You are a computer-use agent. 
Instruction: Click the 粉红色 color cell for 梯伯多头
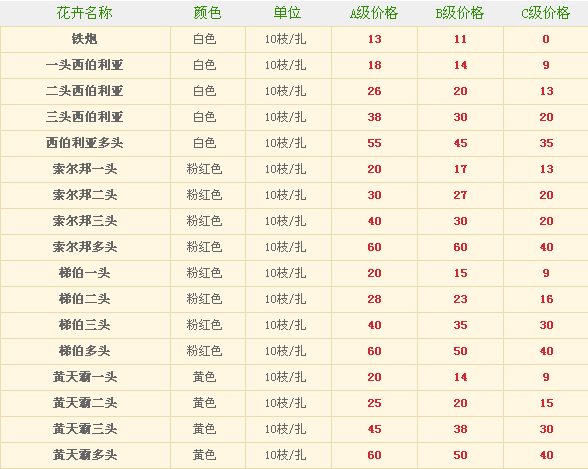pos(204,351)
